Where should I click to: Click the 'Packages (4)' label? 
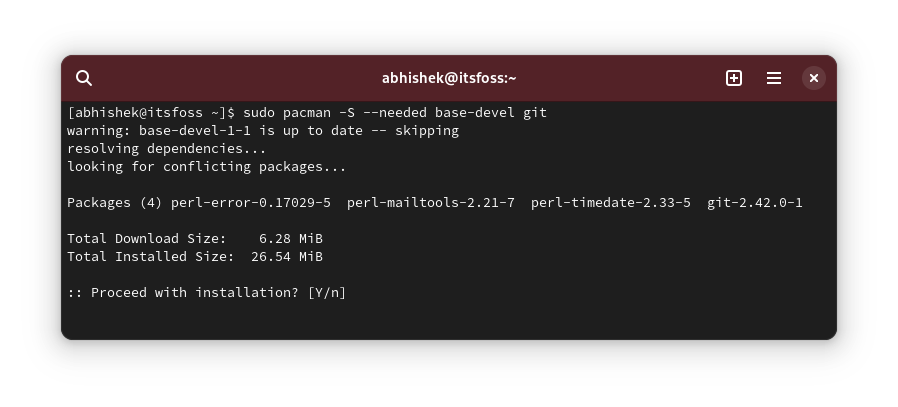click(x=115, y=203)
